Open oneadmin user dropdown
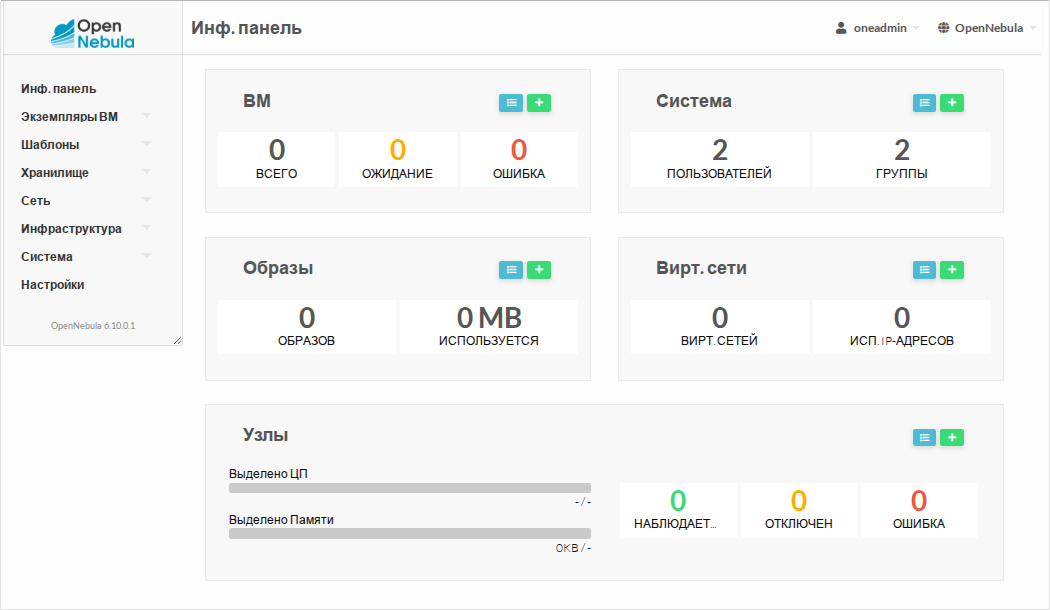1050x610 pixels. 877,28
